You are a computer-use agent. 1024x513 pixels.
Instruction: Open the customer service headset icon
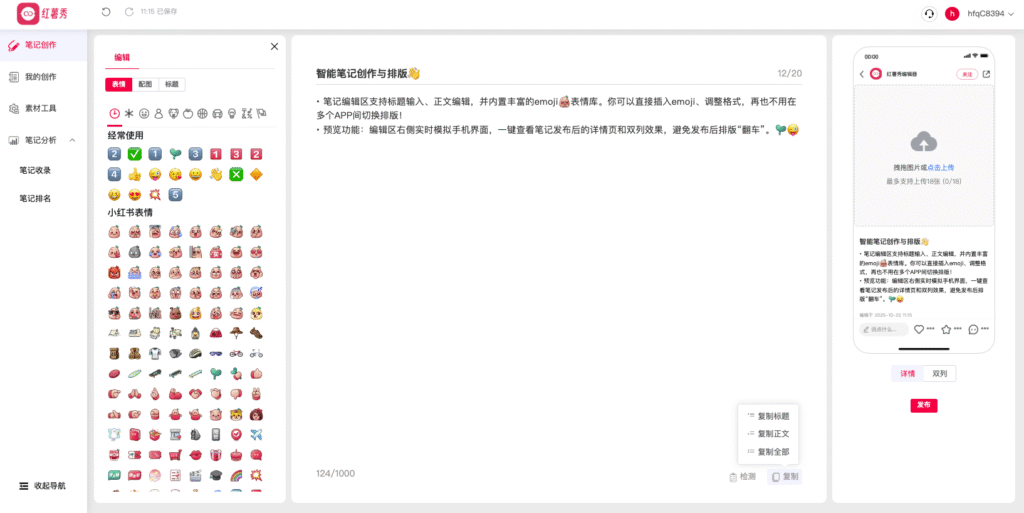point(929,13)
